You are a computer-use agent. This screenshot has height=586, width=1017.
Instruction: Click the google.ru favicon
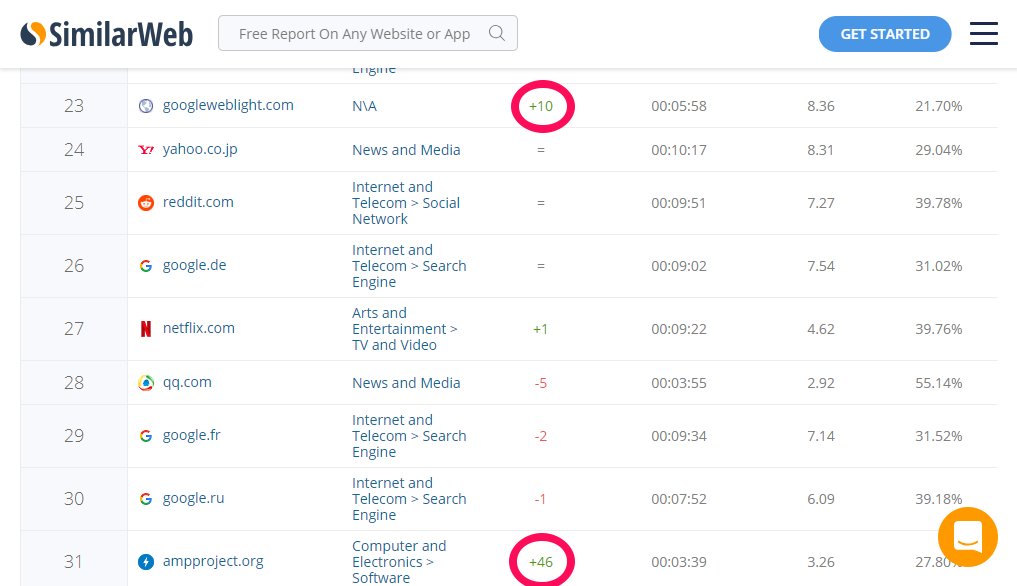146,499
